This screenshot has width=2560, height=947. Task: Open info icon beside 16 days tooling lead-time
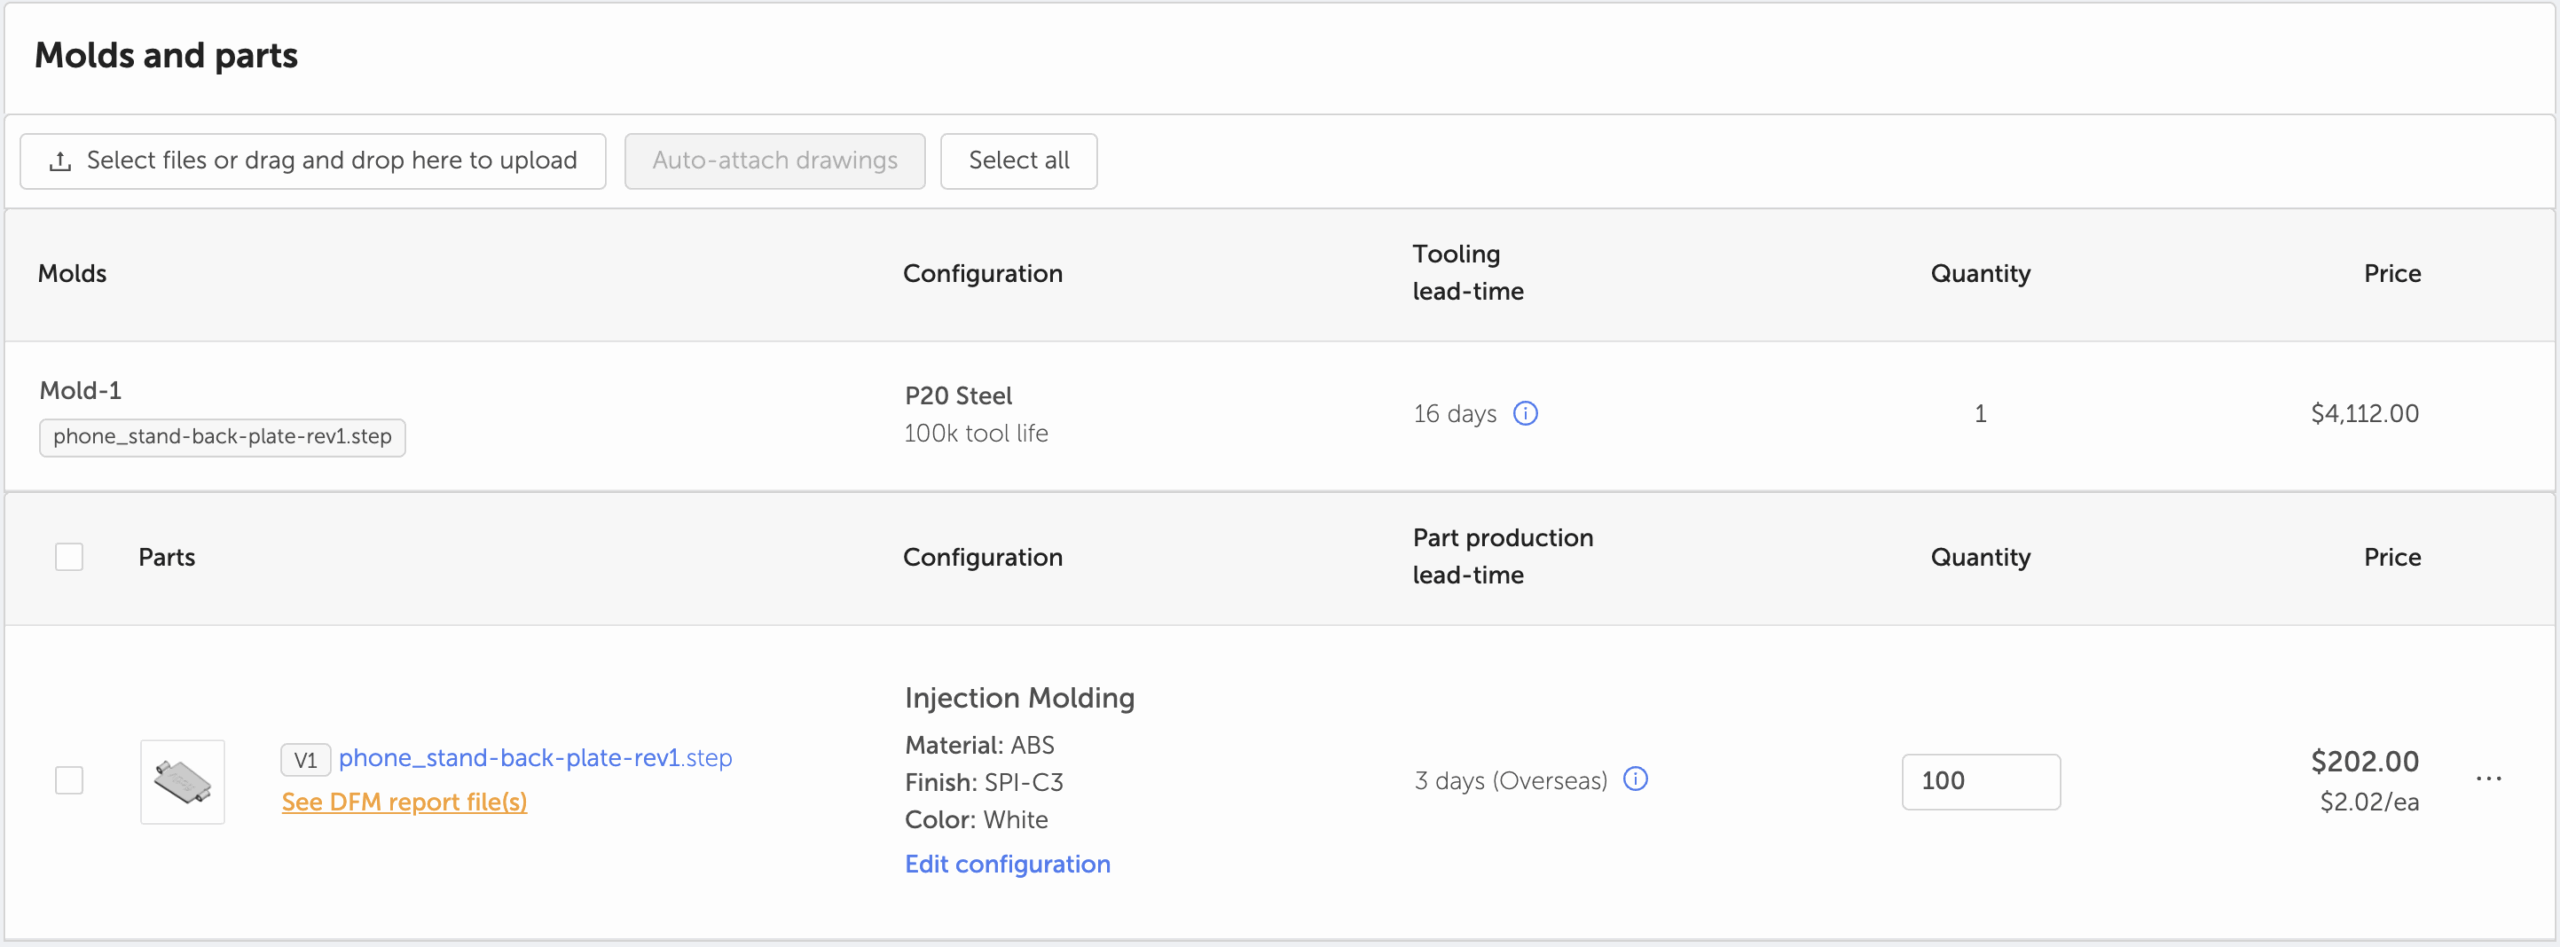1525,413
